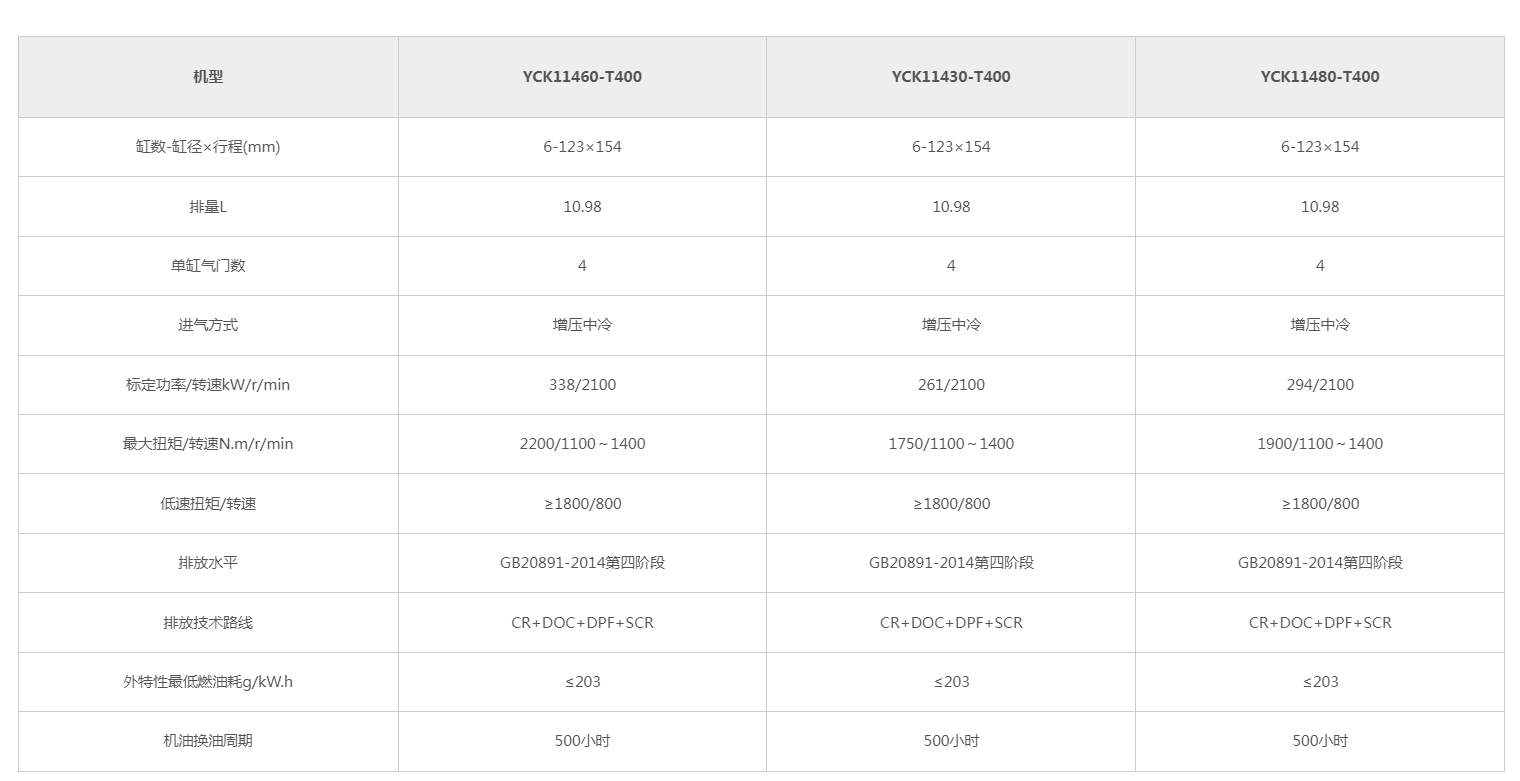Select the 排放水平 row label

tap(208, 563)
